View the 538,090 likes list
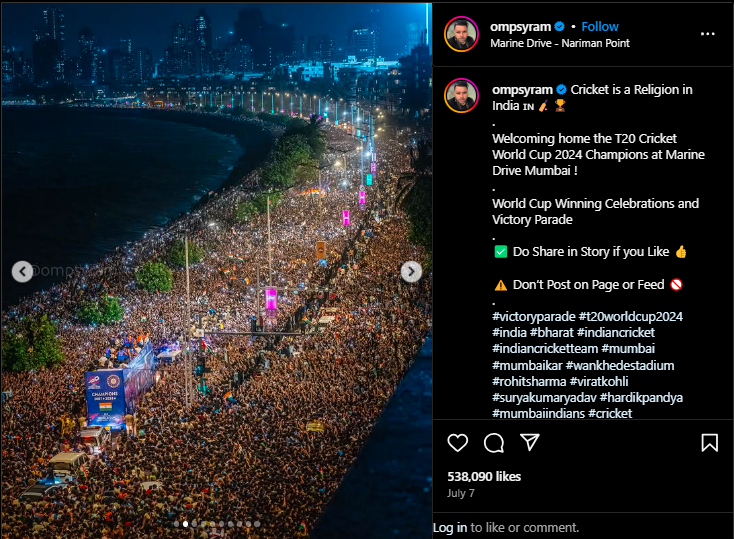The image size is (734, 539). (x=484, y=477)
